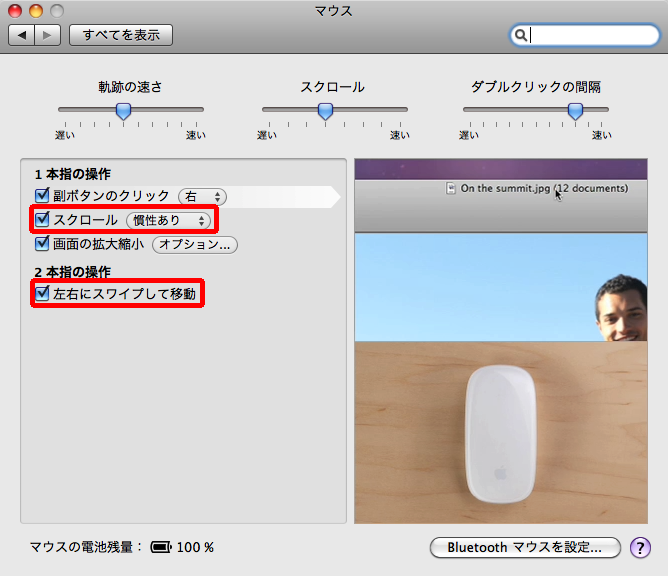Click 遅い label under ダブルクリックの間隔 slider

click(469, 135)
